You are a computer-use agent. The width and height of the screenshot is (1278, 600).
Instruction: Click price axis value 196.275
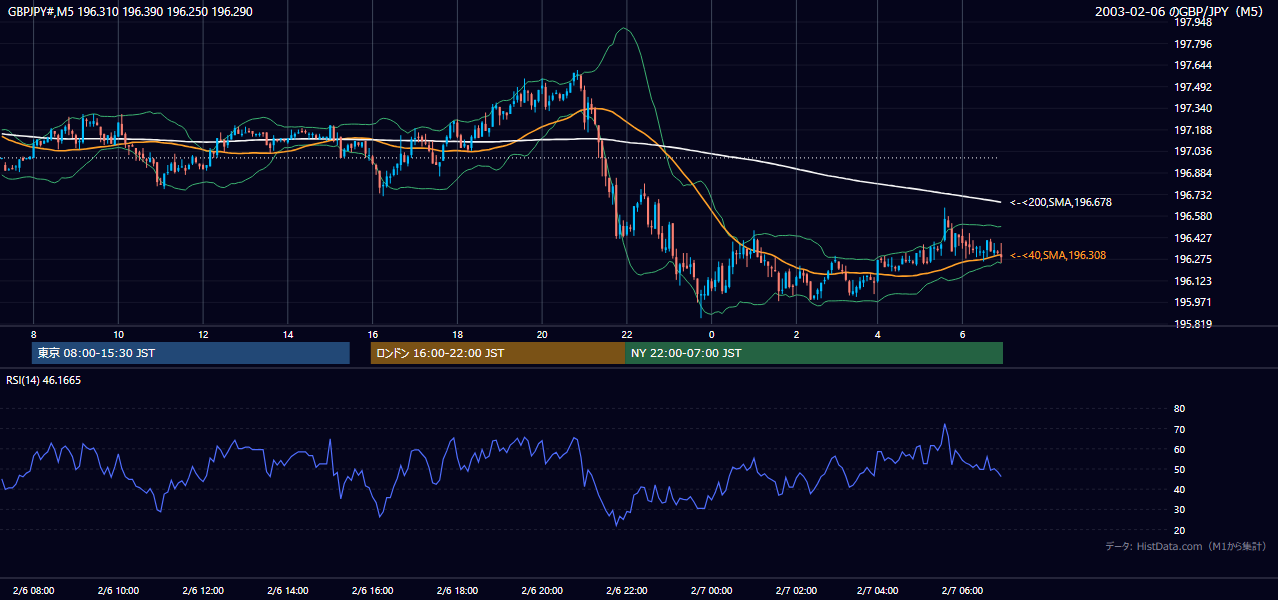coord(1193,259)
